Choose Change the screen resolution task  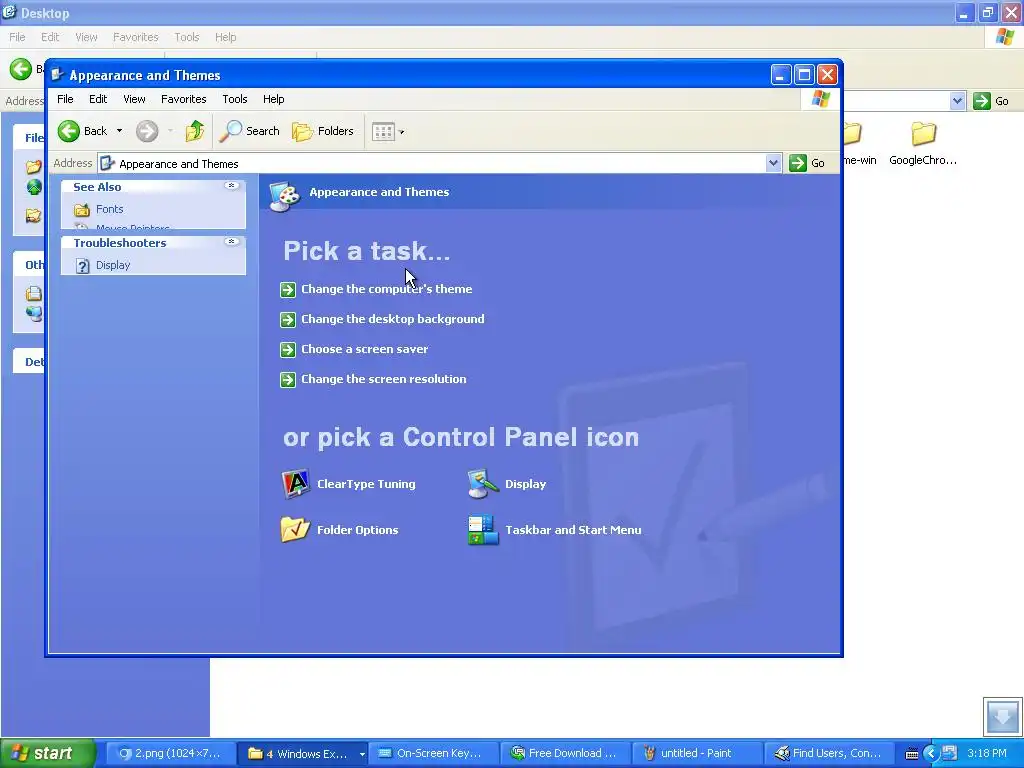coord(383,379)
